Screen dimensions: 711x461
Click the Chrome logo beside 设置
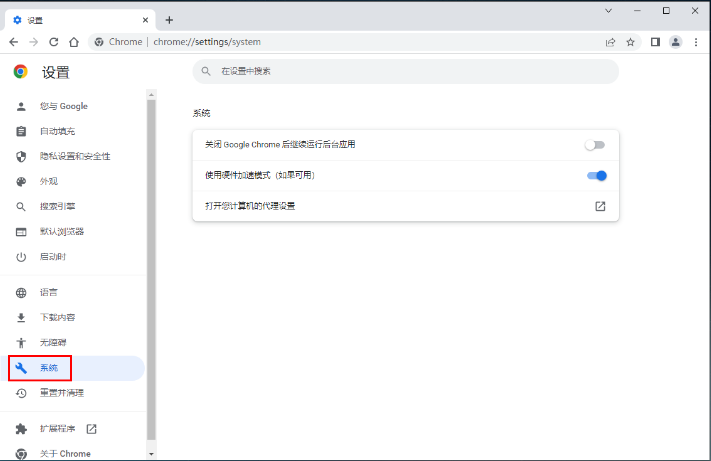coord(20,72)
